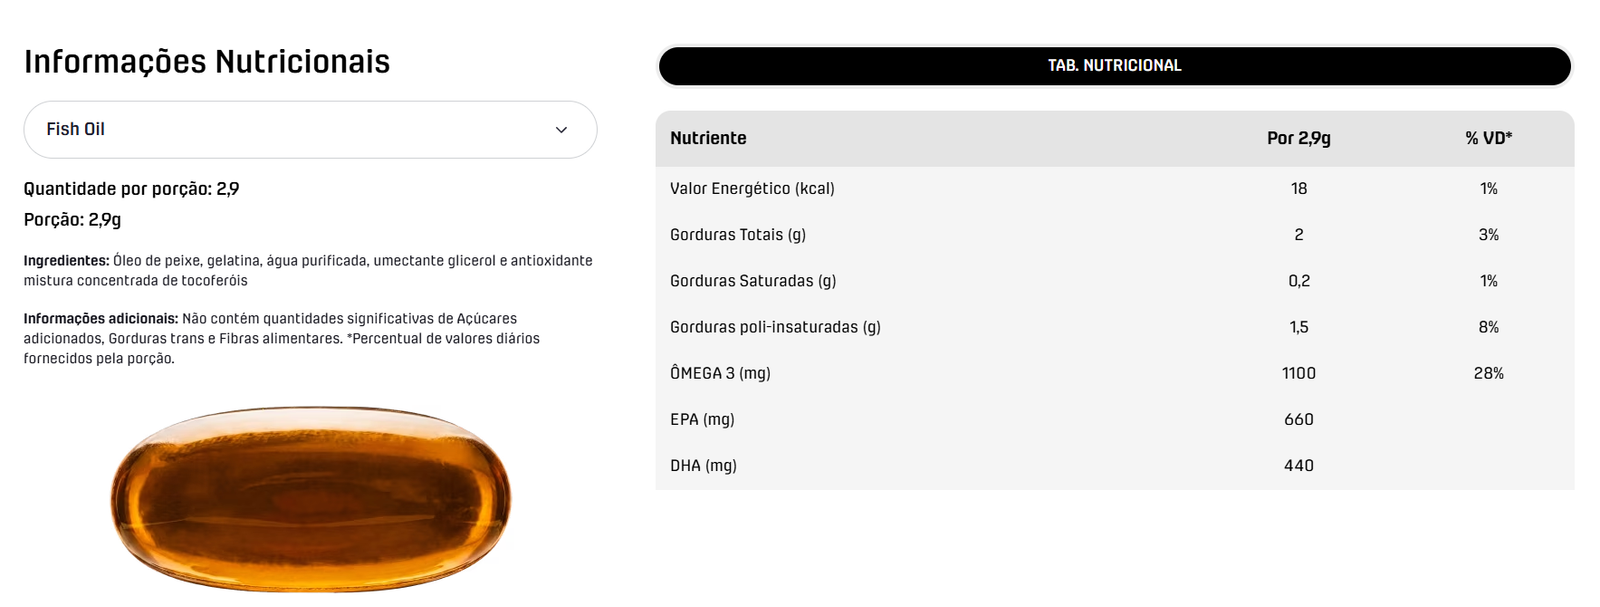Select the Gorduras Saturadas (g) row
The height and width of the screenshot is (607, 1600).
point(1114,280)
